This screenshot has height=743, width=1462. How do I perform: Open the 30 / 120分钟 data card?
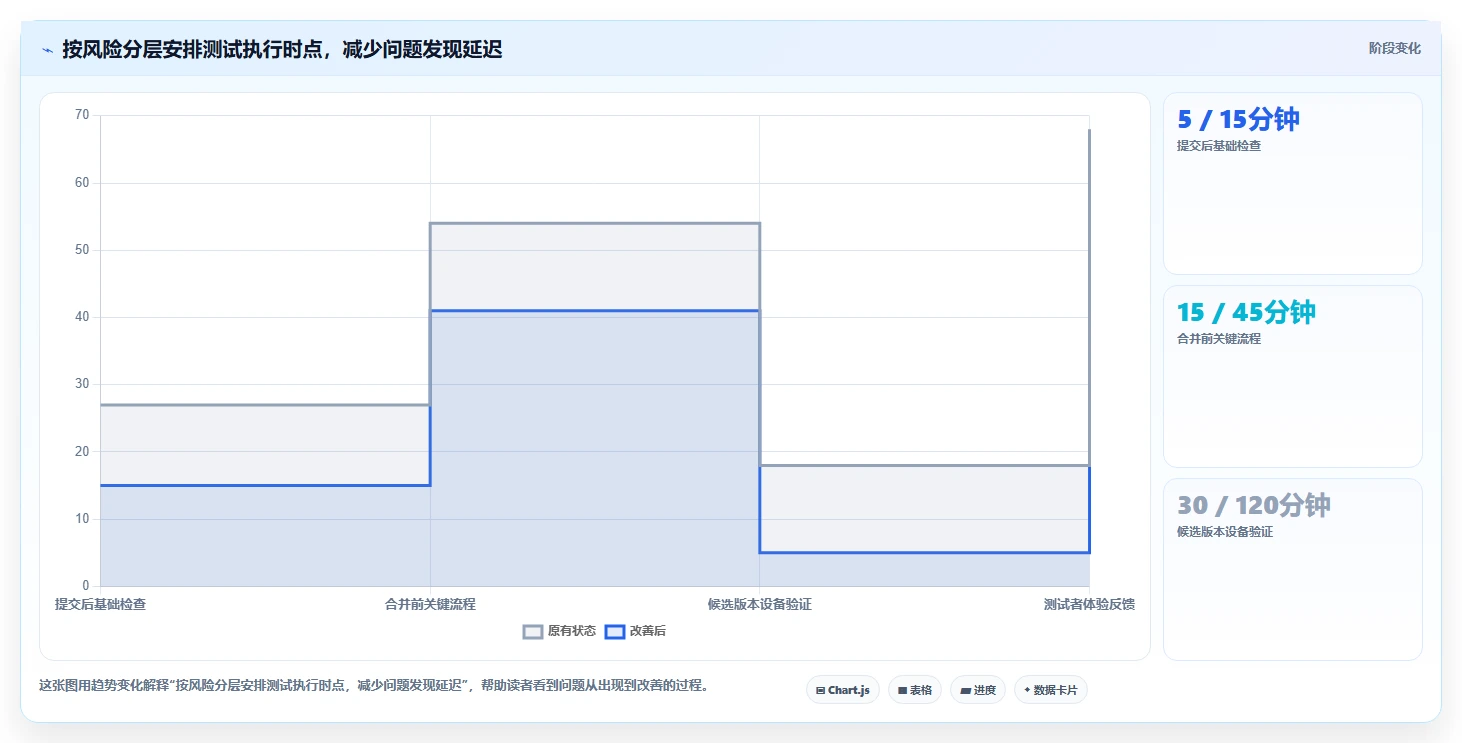pos(1292,569)
